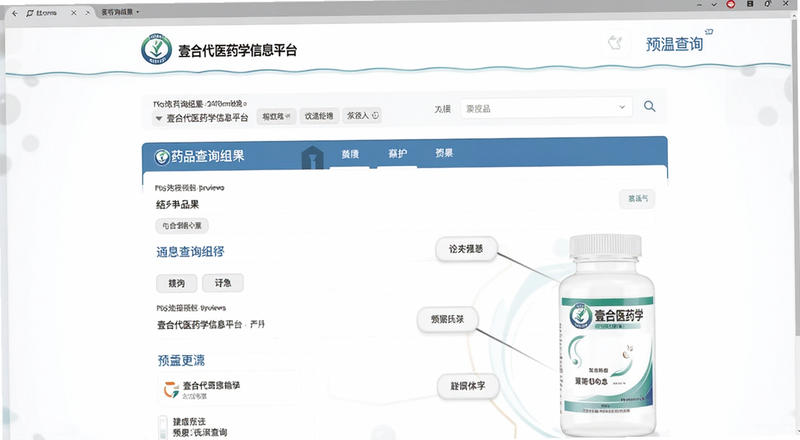Open the second tab in the blue panel header
Image resolution: width=800 pixels, height=440 pixels.
pyautogui.click(x=397, y=154)
